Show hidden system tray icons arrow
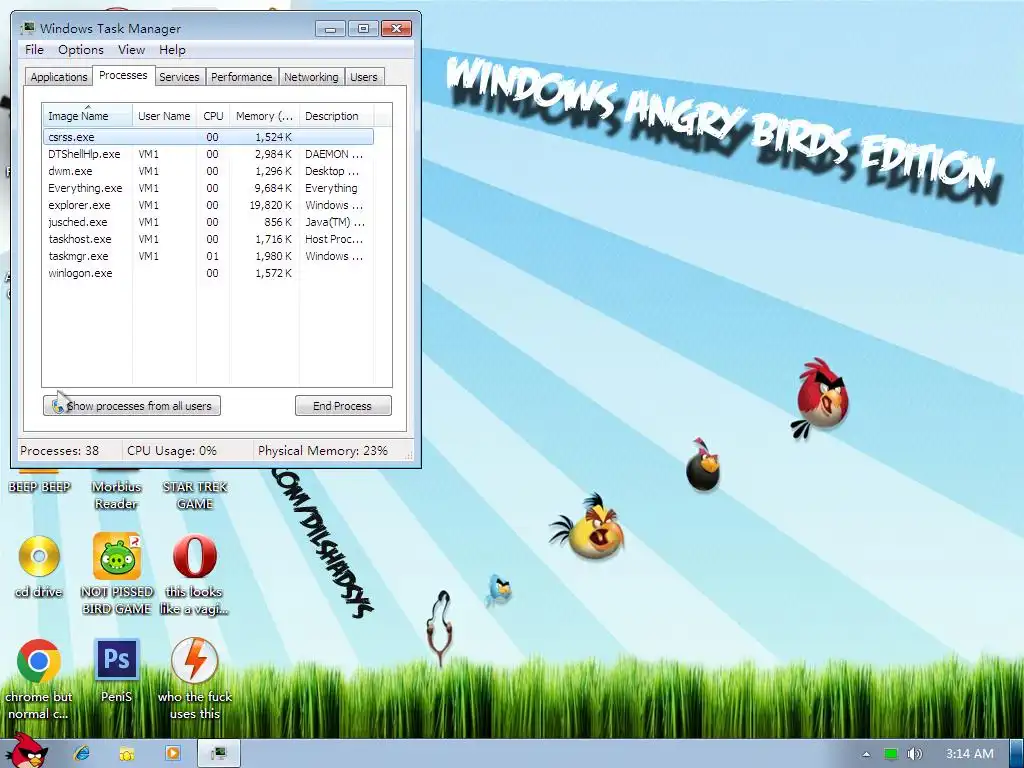 click(866, 754)
